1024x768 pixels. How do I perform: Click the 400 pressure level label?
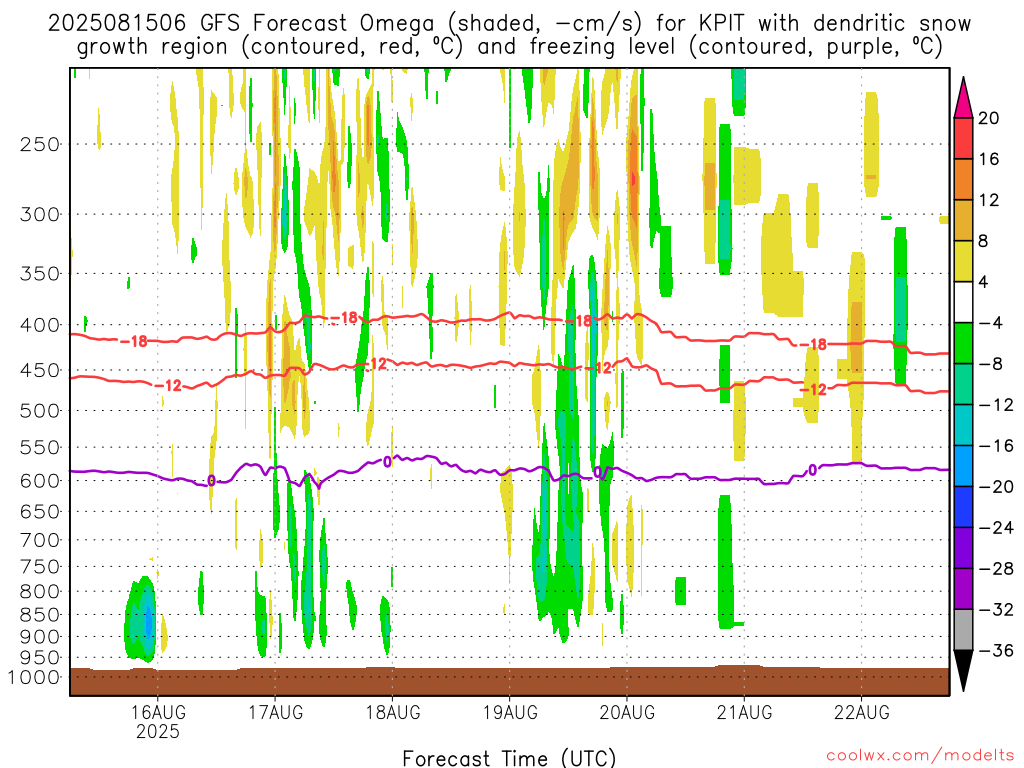(40, 325)
